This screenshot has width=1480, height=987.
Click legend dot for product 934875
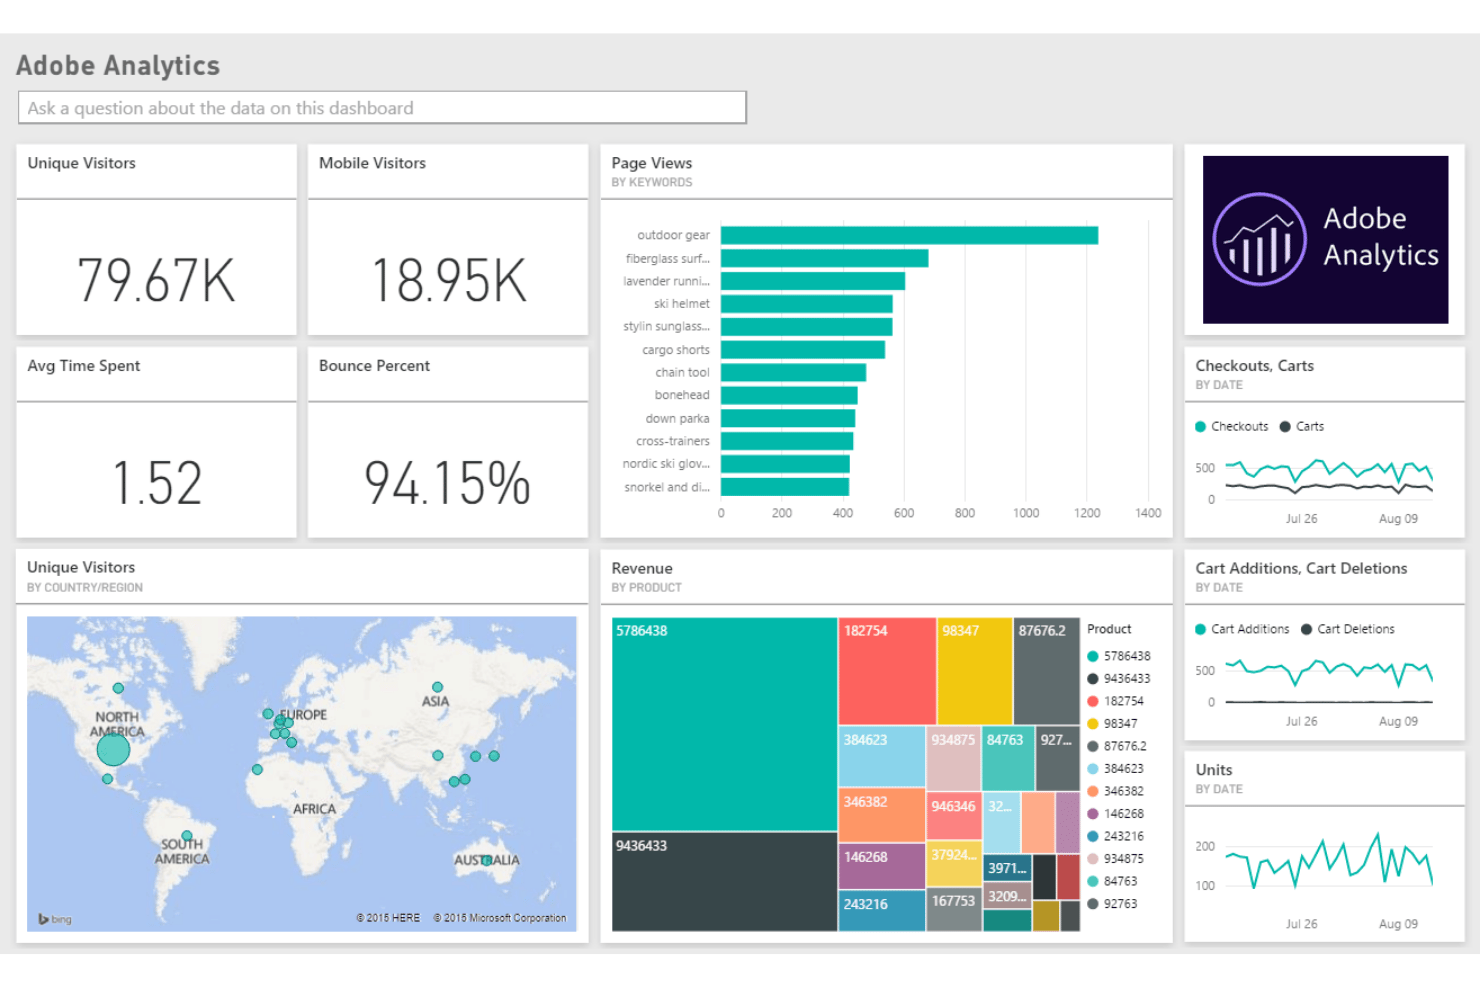[x=1093, y=859]
